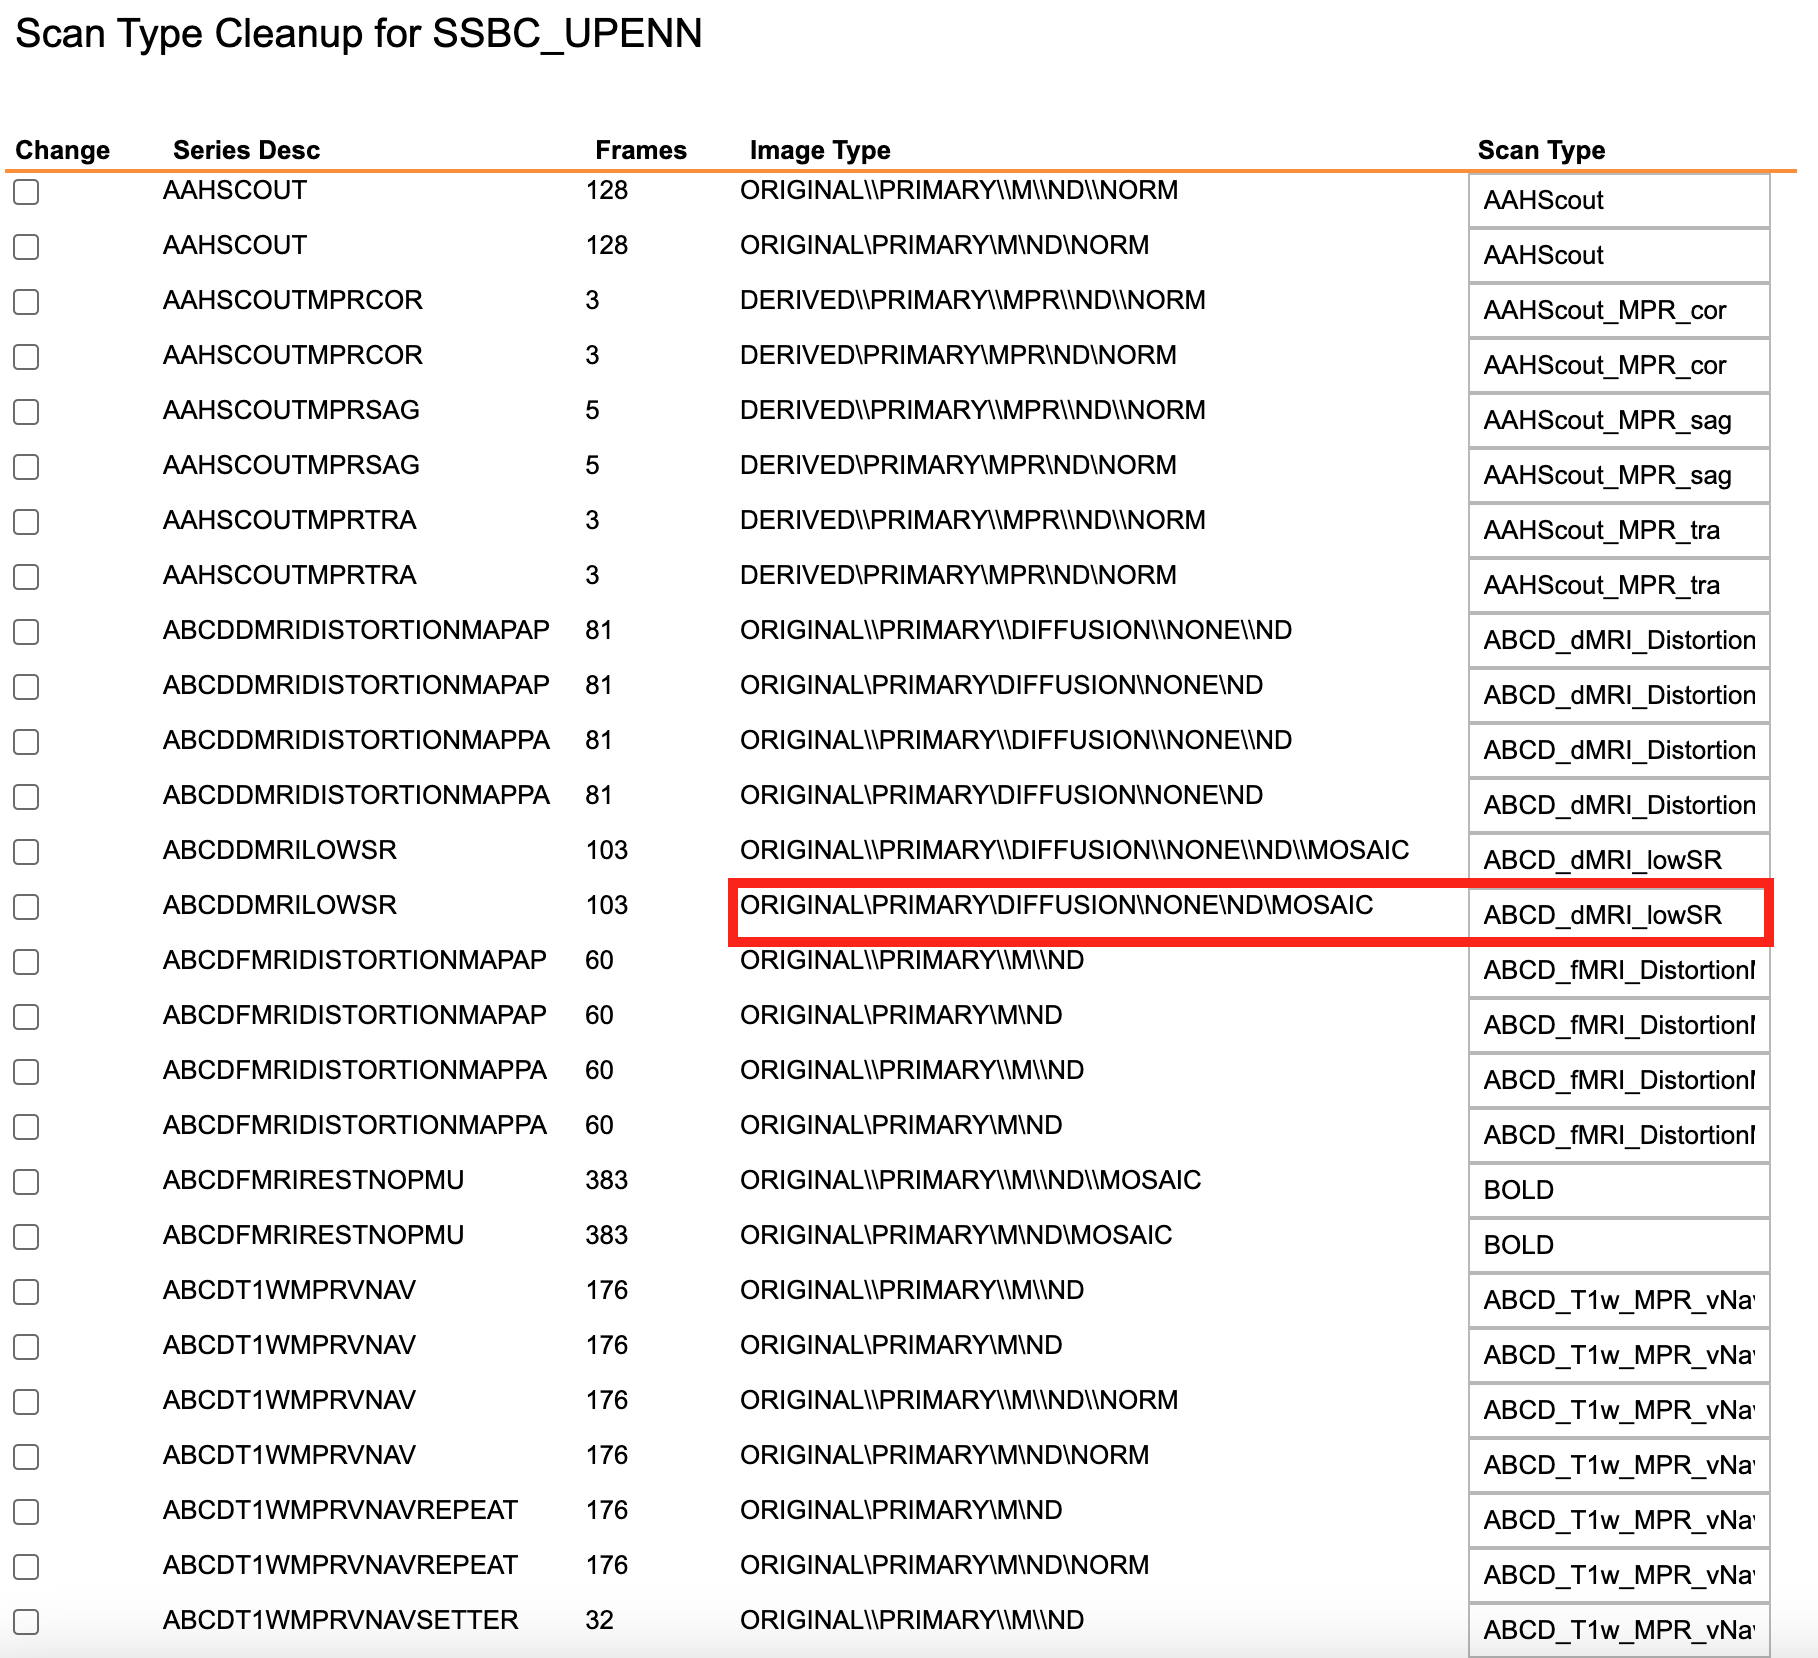Select checkbox for first AAHSCOUTMPRCOR row
1818x1658 pixels.
[26, 302]
